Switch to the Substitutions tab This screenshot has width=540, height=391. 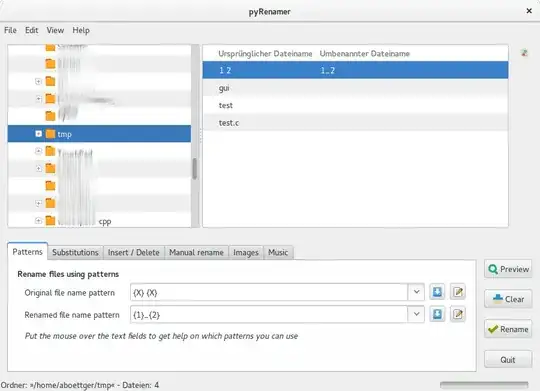pos(75,253)
